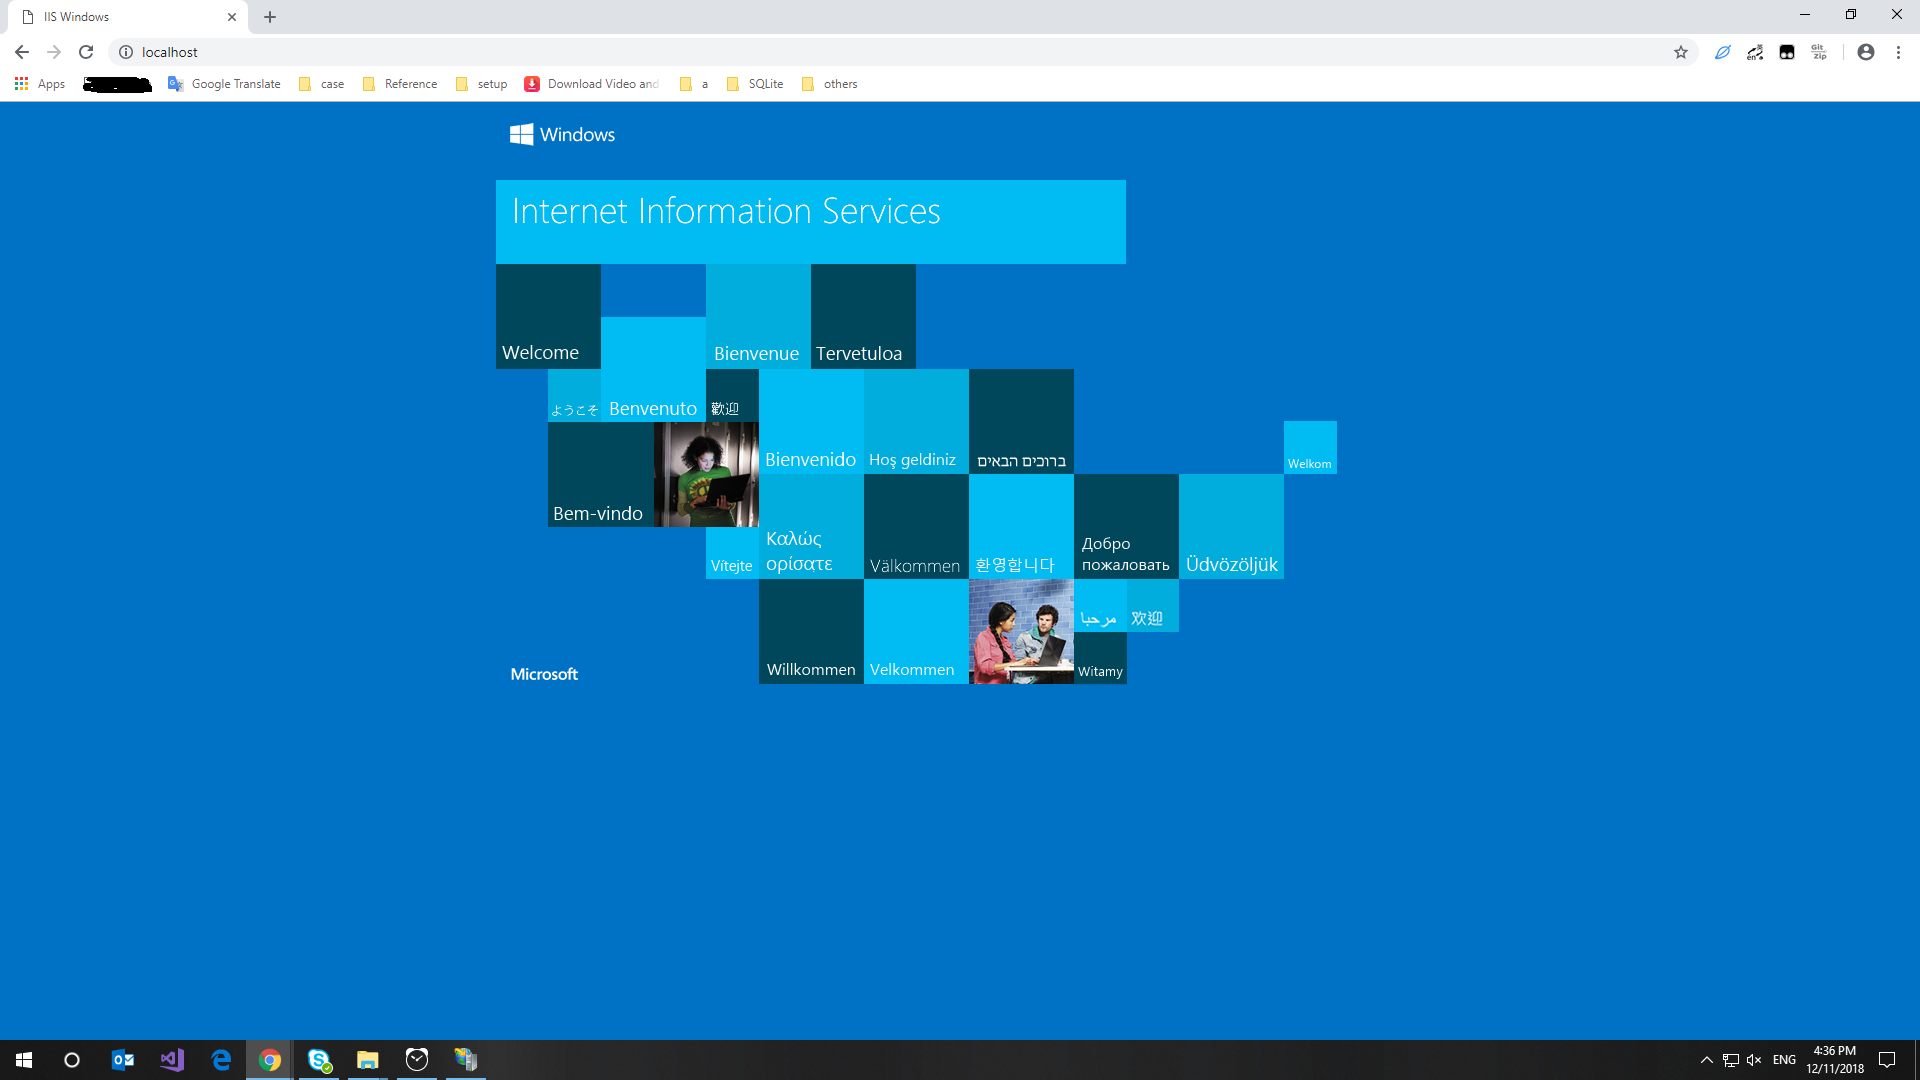This screenshot has height=1080, width=1920.
Task: Click the Git Zip extension icon
Action: [1819, 52]
